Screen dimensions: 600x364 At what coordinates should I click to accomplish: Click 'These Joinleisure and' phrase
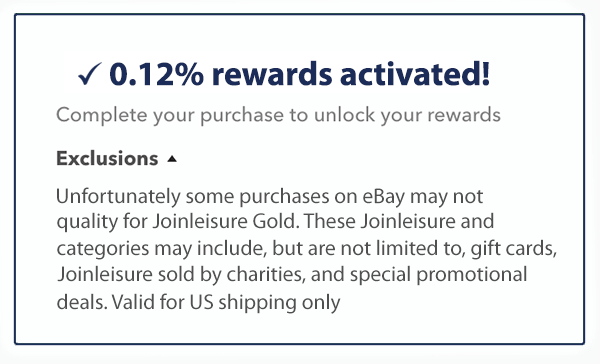click(399, 221)
